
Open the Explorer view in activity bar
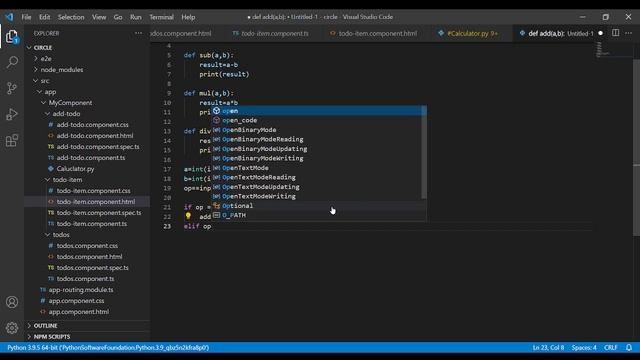[x=12, y=37]
